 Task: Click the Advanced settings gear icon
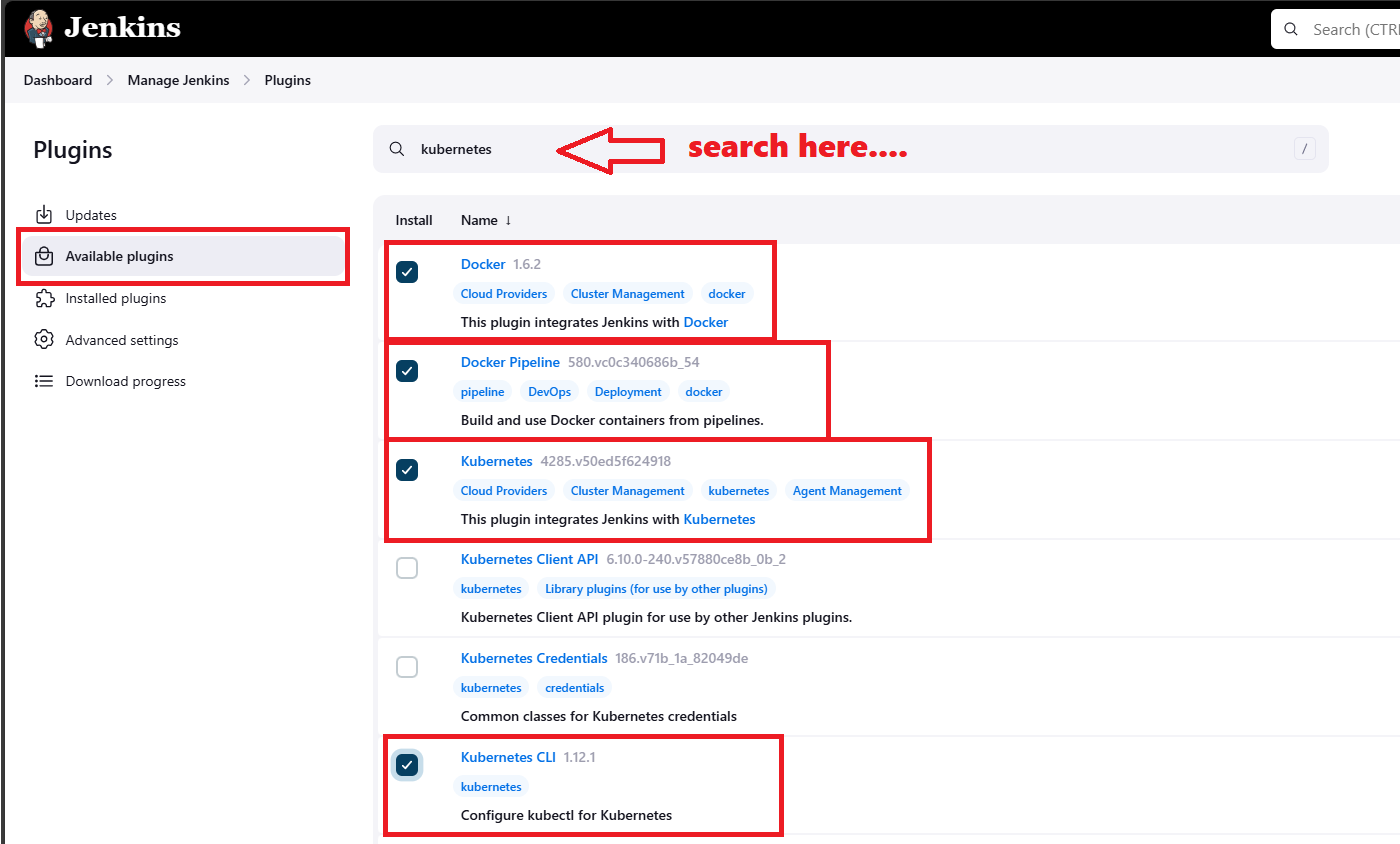(x=43, y=340)
